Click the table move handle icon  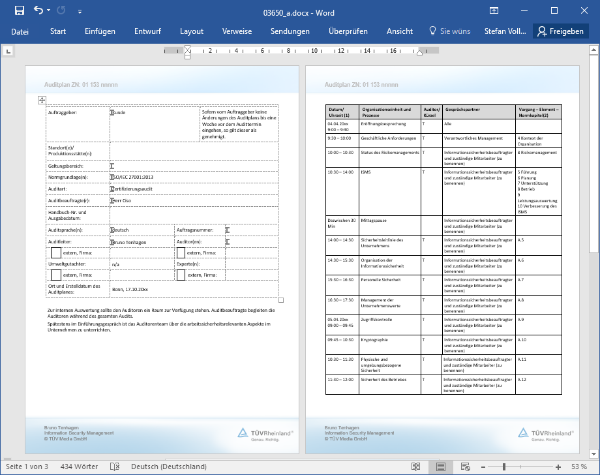point(41,100)
